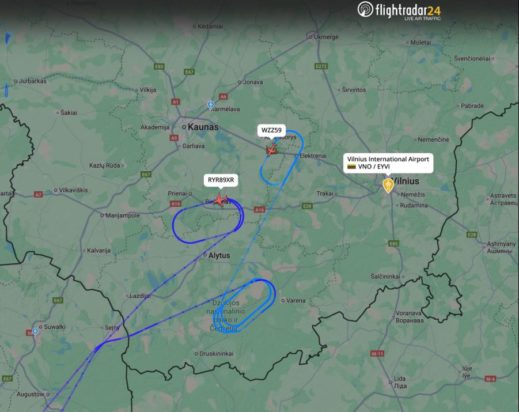
Task: Click the Vilnius city name on map
Action: click(406, 181)
